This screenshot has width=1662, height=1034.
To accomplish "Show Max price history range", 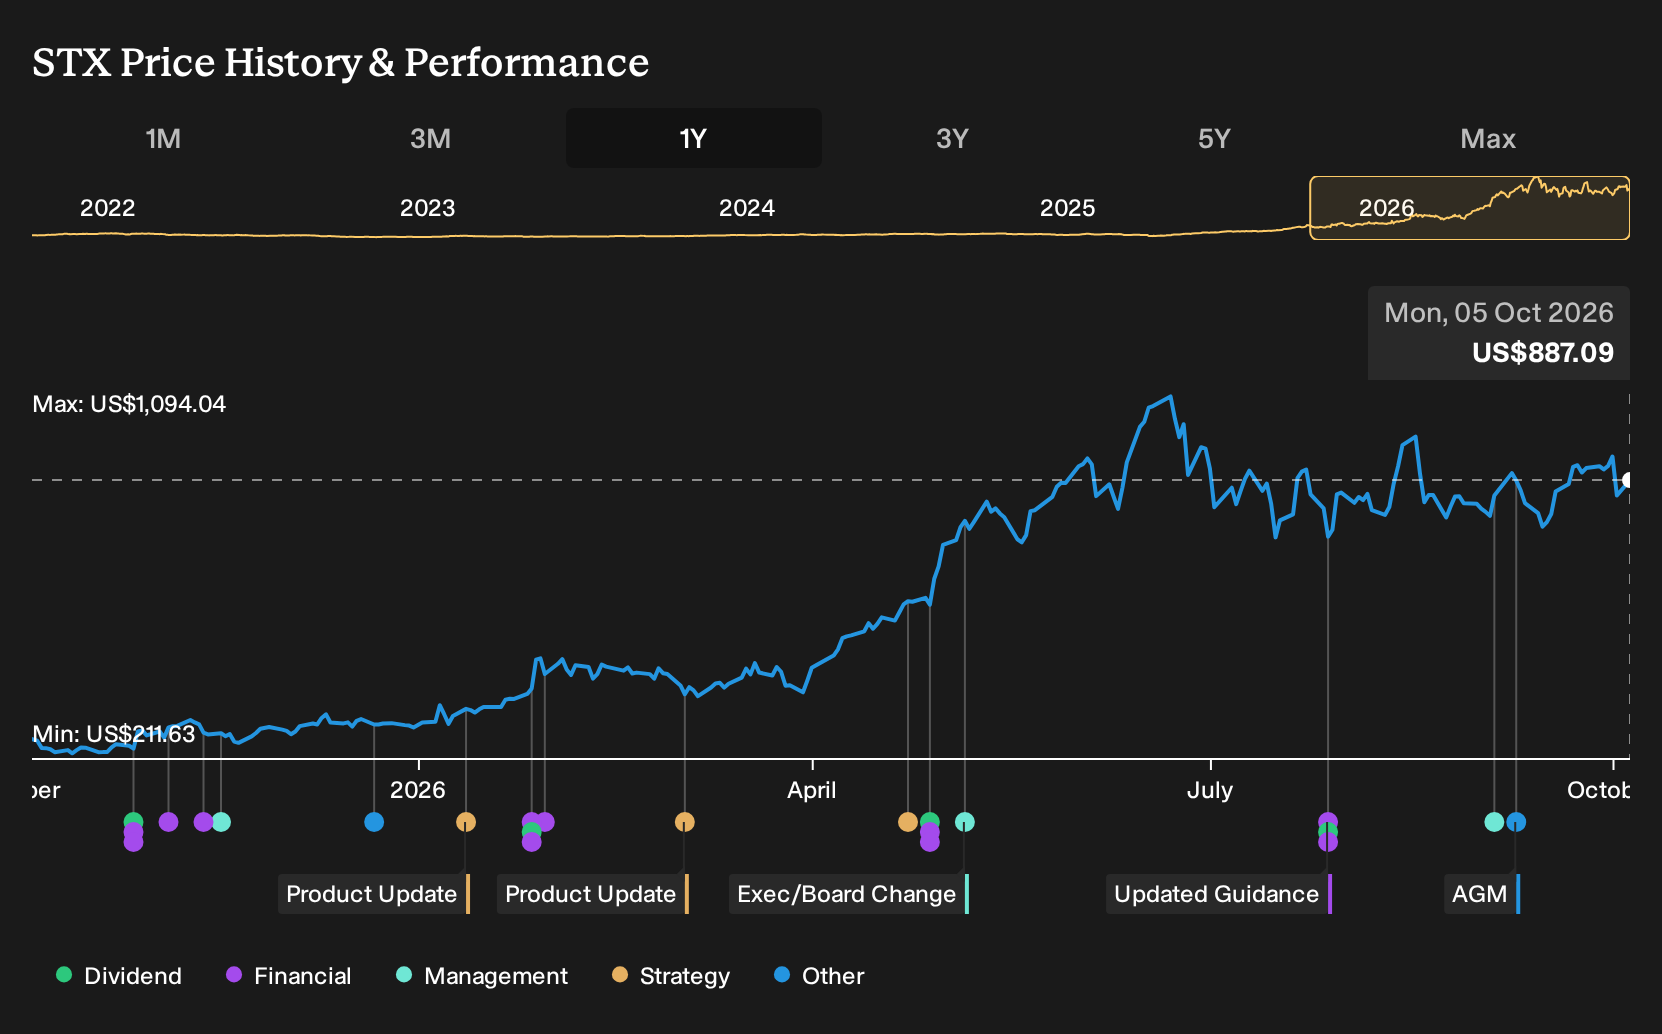I will pyautogui.click(x=1488, y=138).
